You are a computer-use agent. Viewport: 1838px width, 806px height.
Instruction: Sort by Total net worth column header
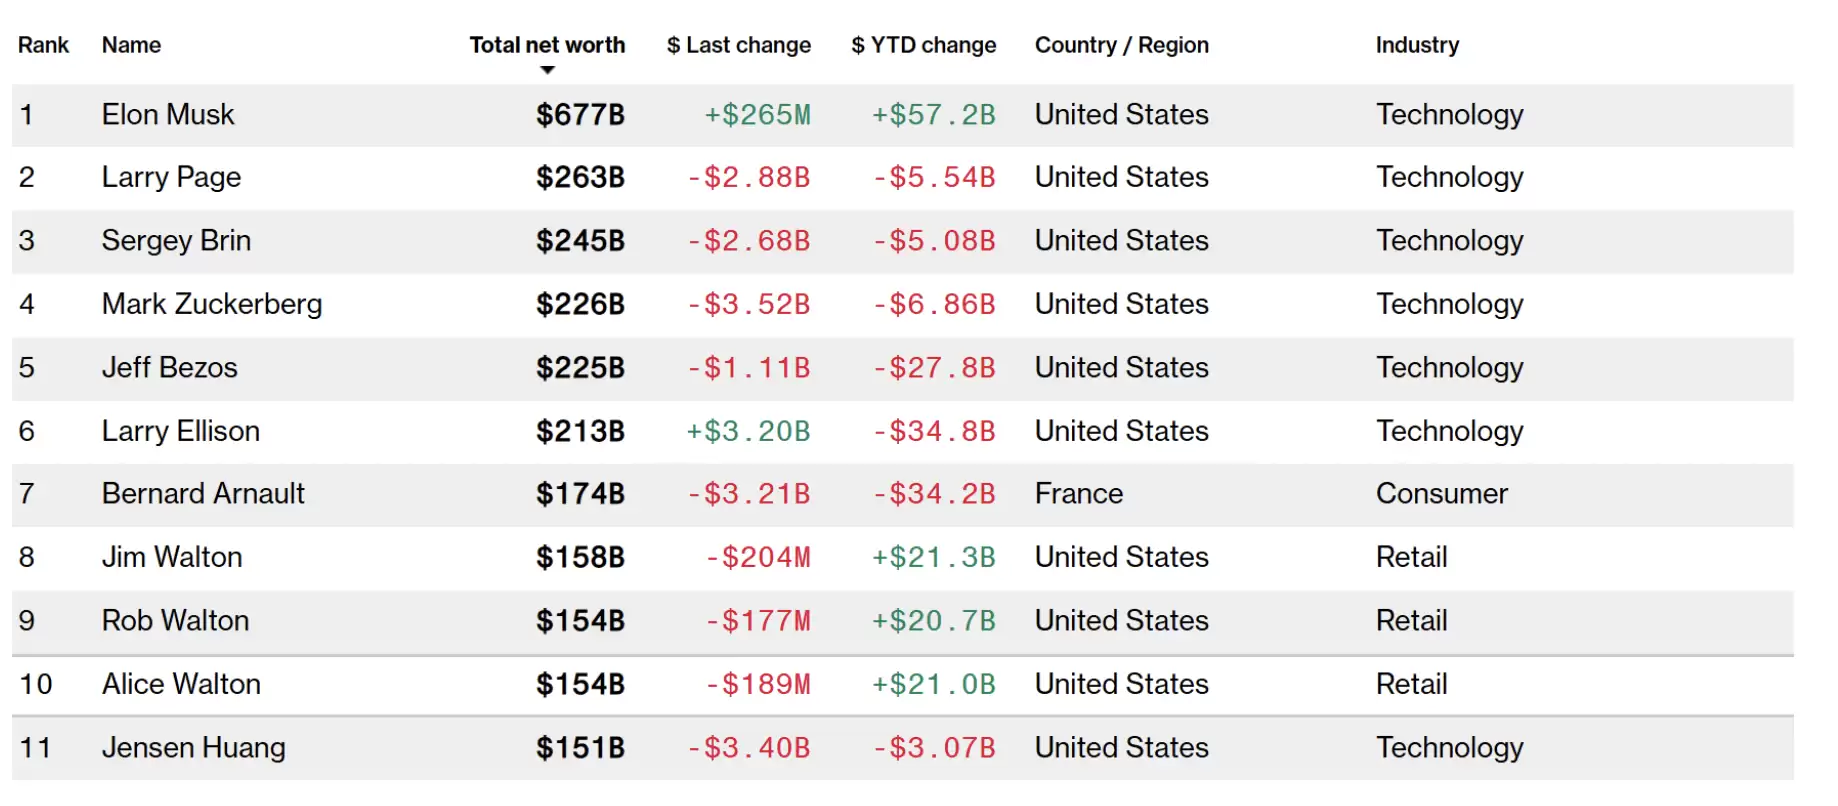click(x=547, y=45)
